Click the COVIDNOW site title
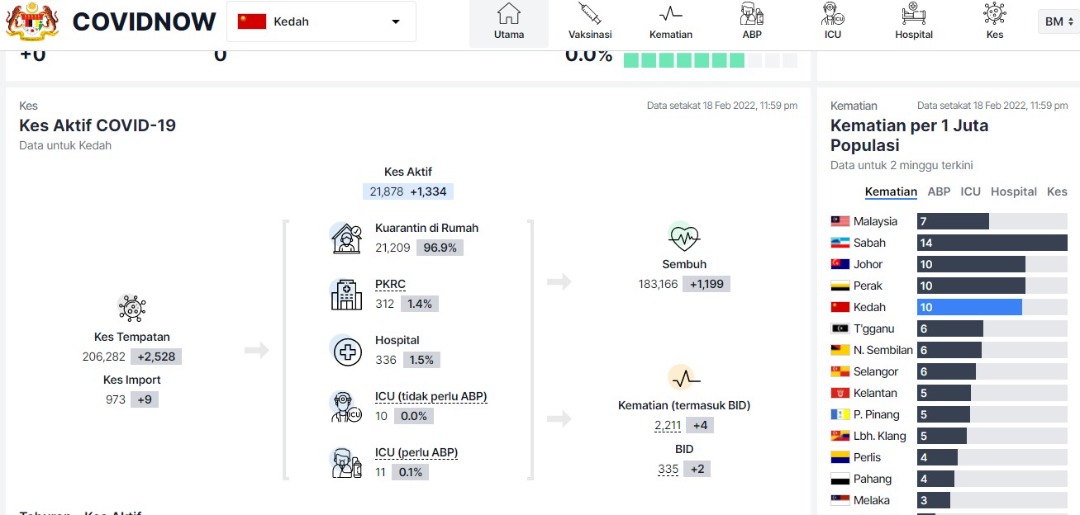Screen dimensions: 1080x515 pyautogui.click(x=144, y=21)
